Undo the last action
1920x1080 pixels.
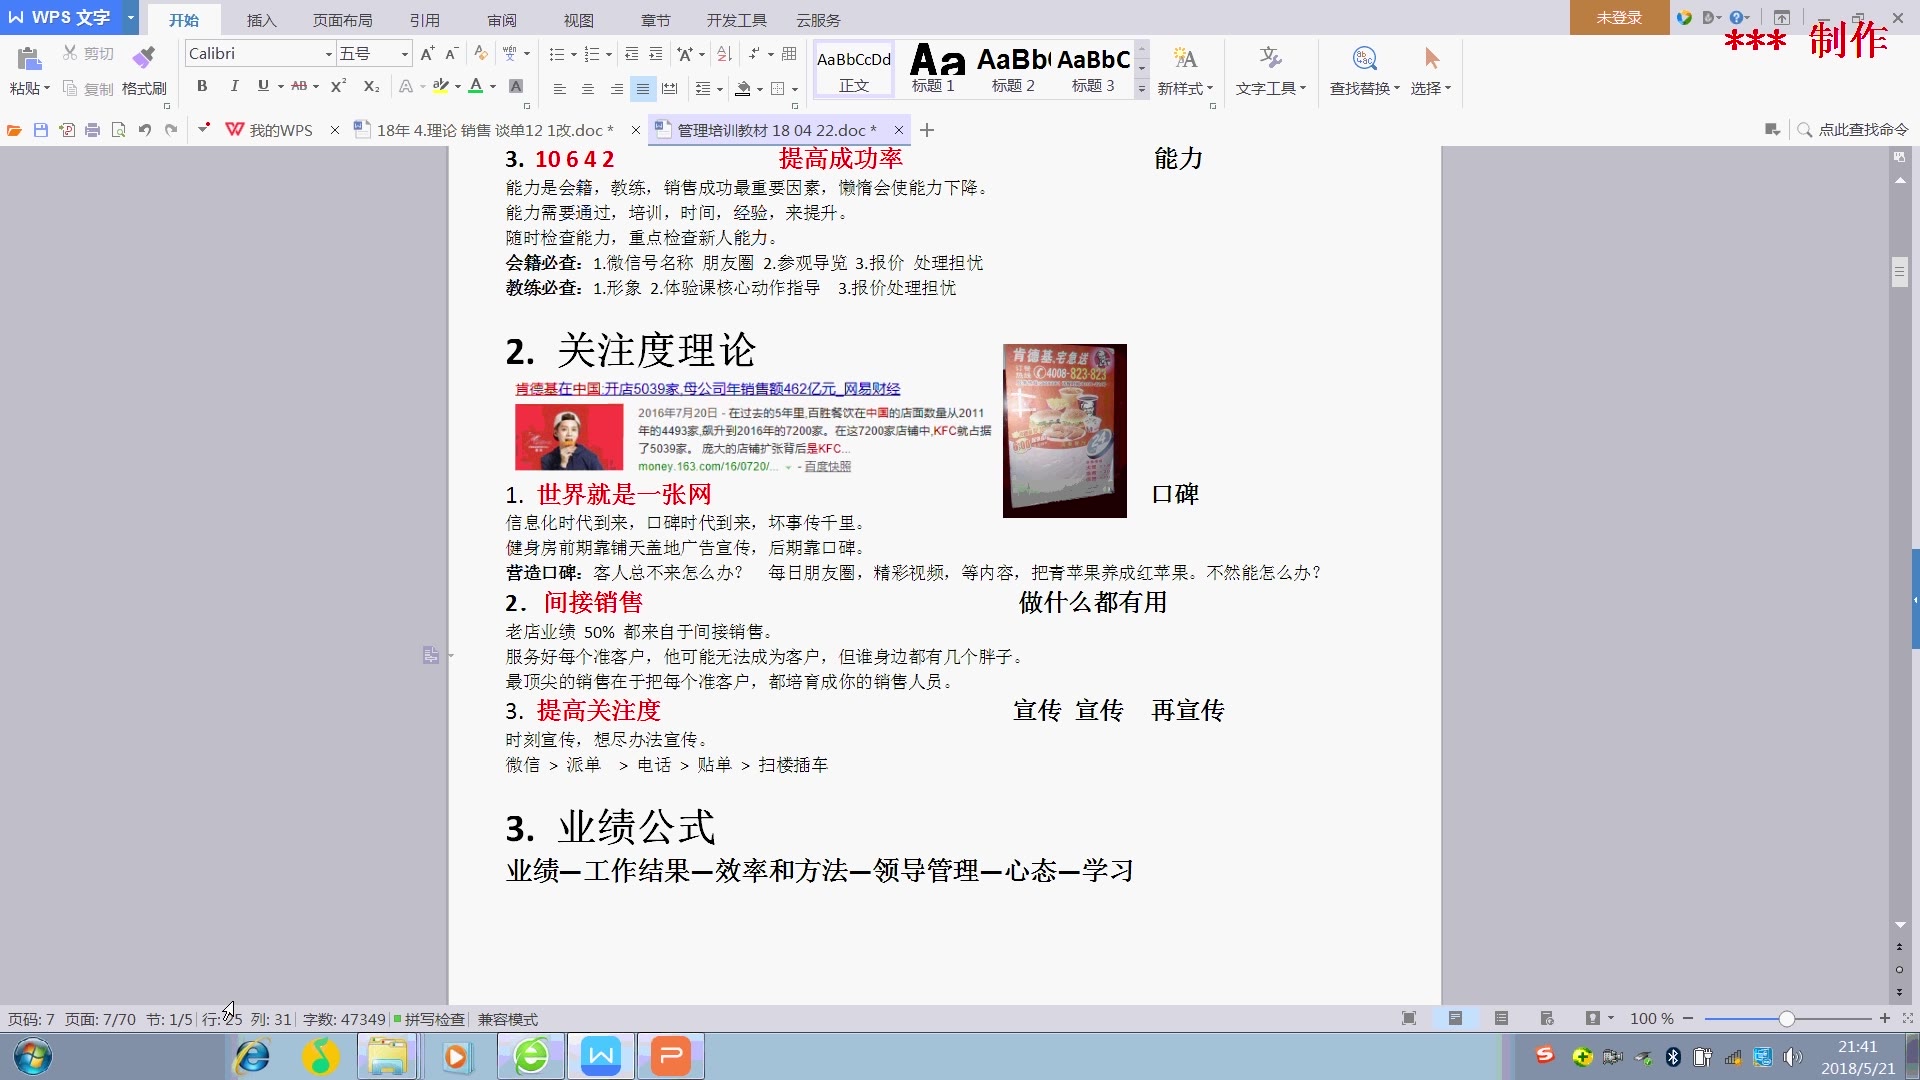coord(145,130)
